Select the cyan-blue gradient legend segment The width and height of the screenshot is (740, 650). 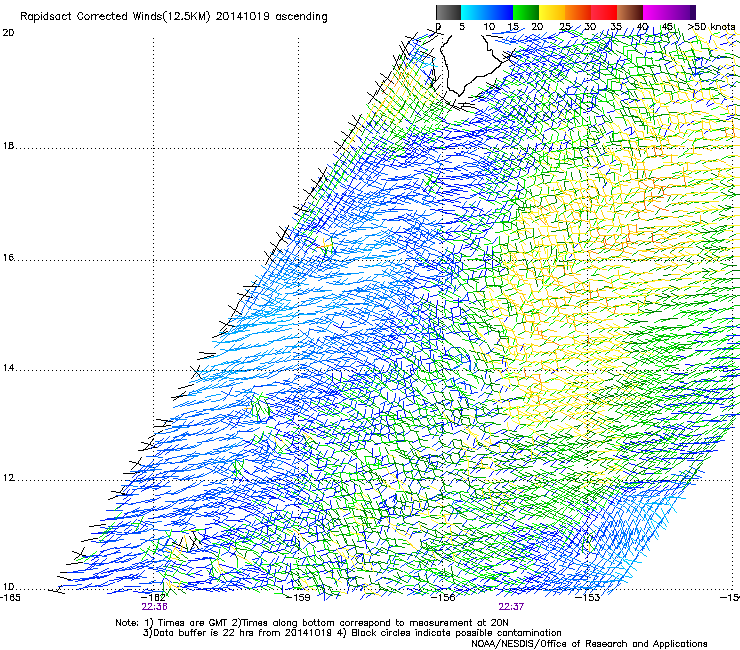click(x=487, y=12)
